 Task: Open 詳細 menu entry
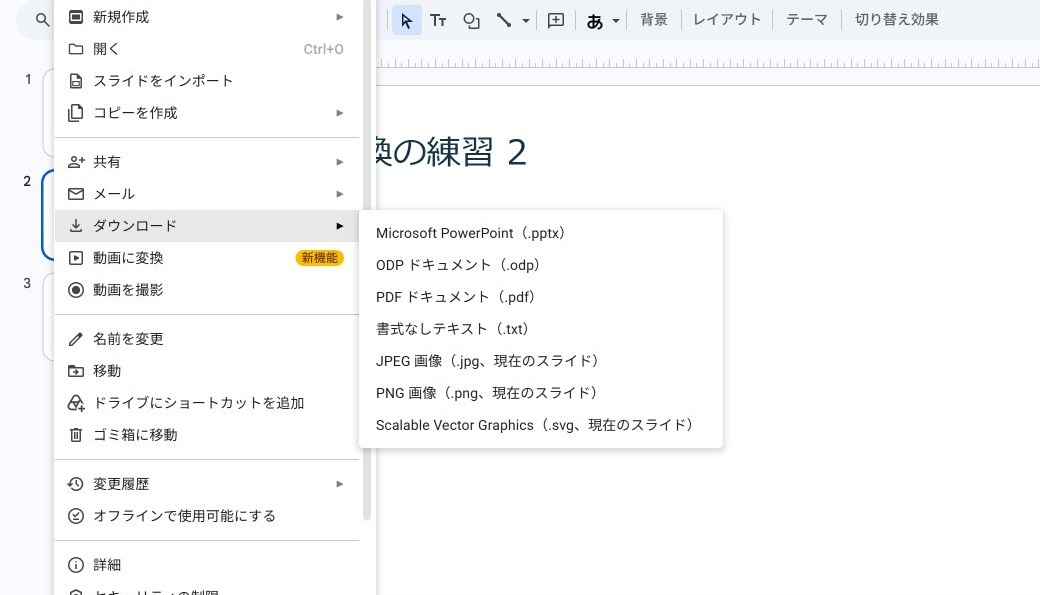[207, 565]
